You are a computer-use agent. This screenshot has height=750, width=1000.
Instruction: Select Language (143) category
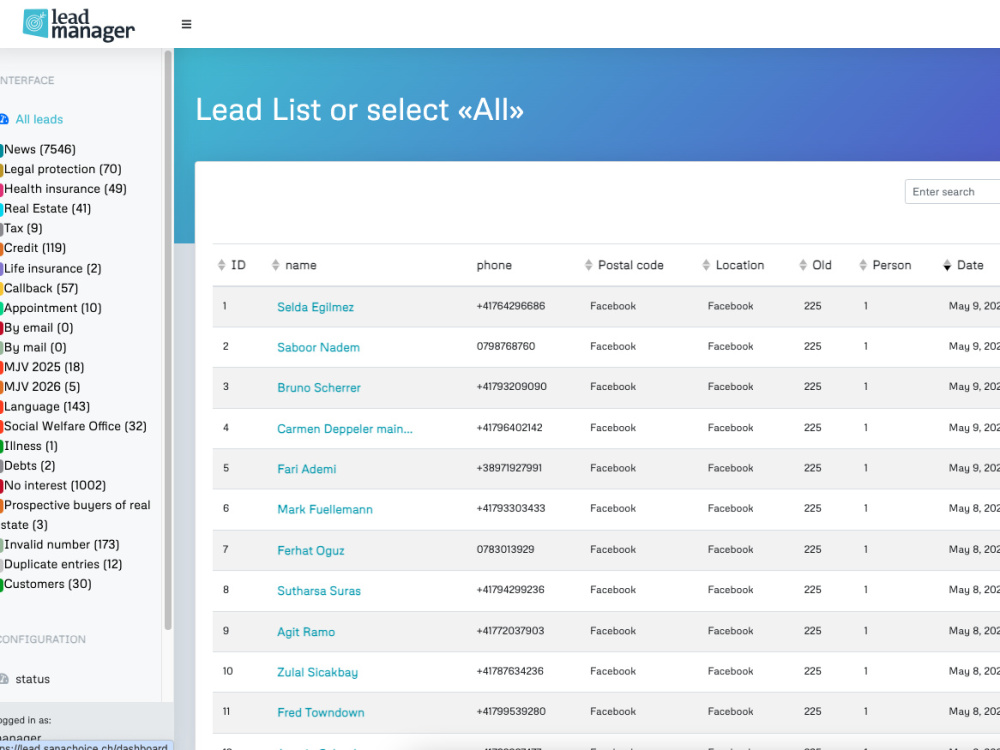[47, 407]
